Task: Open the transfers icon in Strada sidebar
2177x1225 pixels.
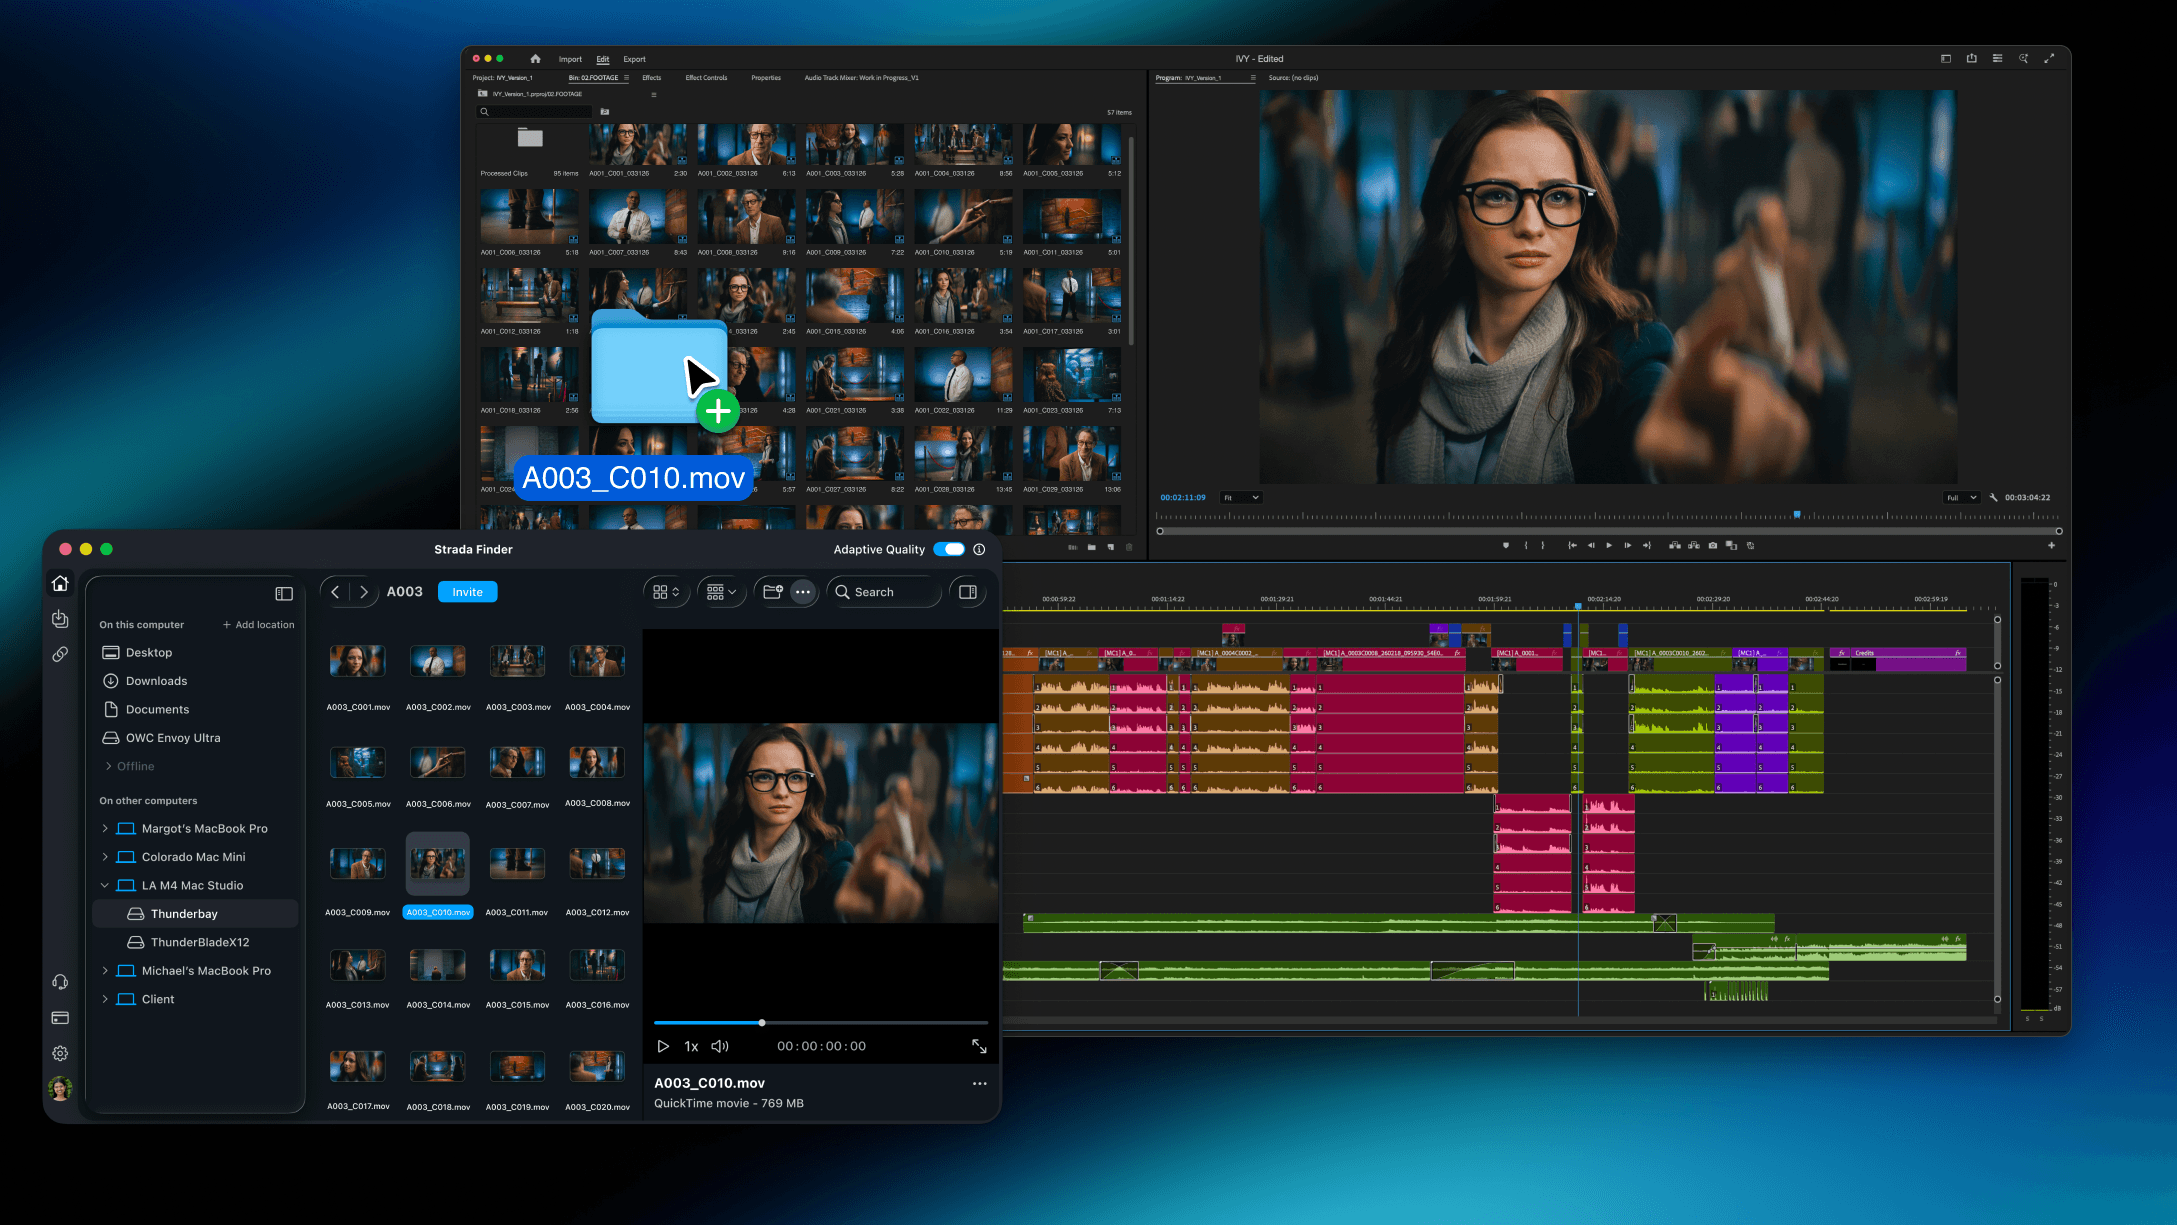Action: [60, 619]
